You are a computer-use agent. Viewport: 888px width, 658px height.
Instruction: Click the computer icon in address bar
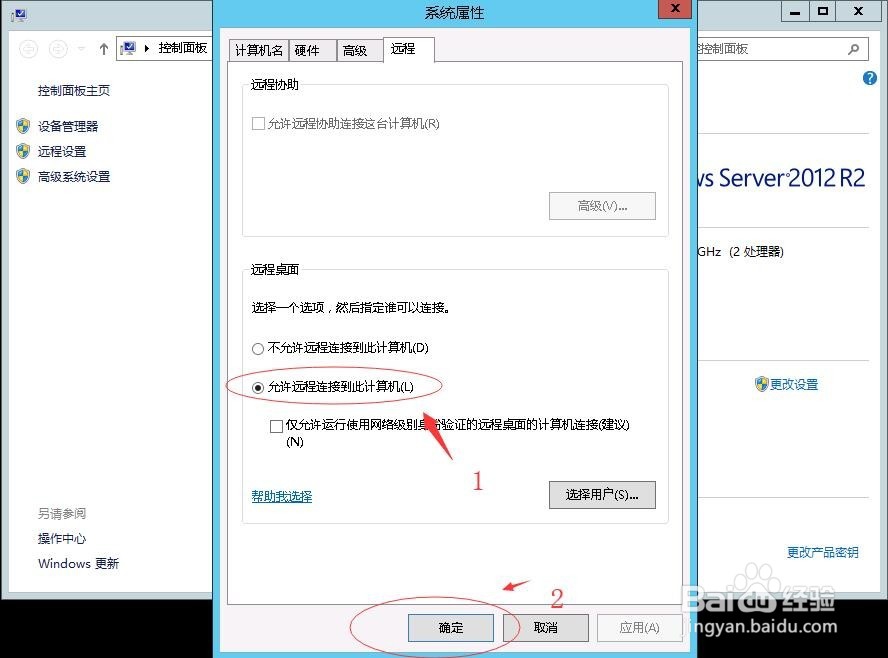tap(128, 49)
